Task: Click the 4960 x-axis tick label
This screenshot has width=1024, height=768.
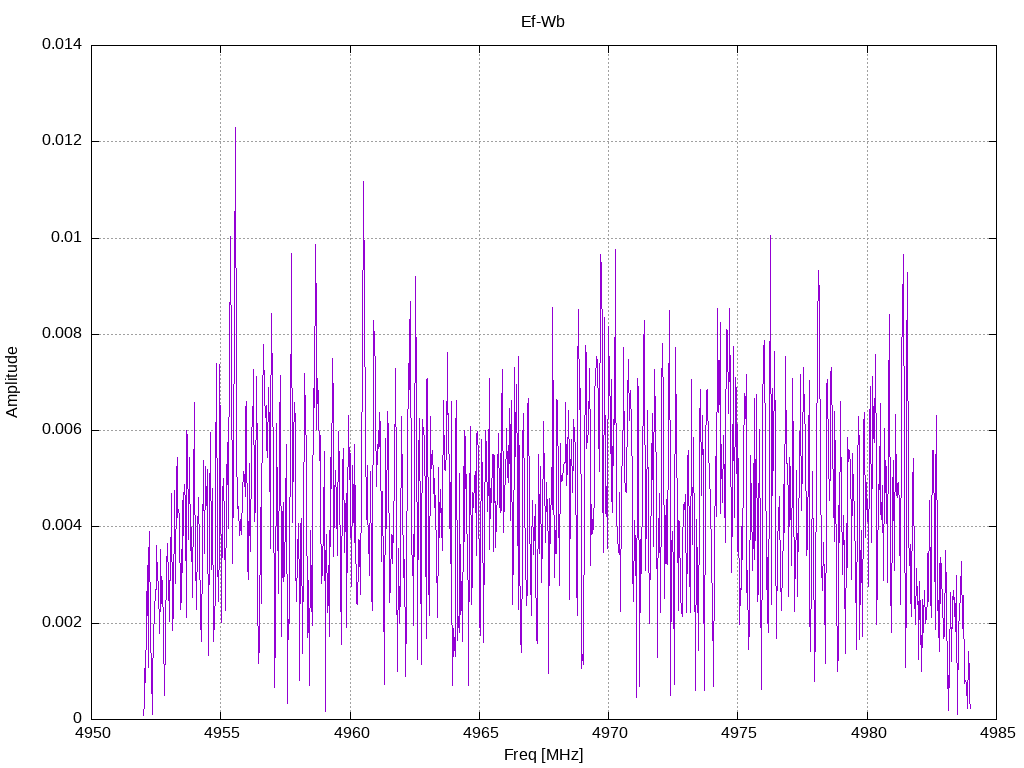Action: click(x=351, y=733)
